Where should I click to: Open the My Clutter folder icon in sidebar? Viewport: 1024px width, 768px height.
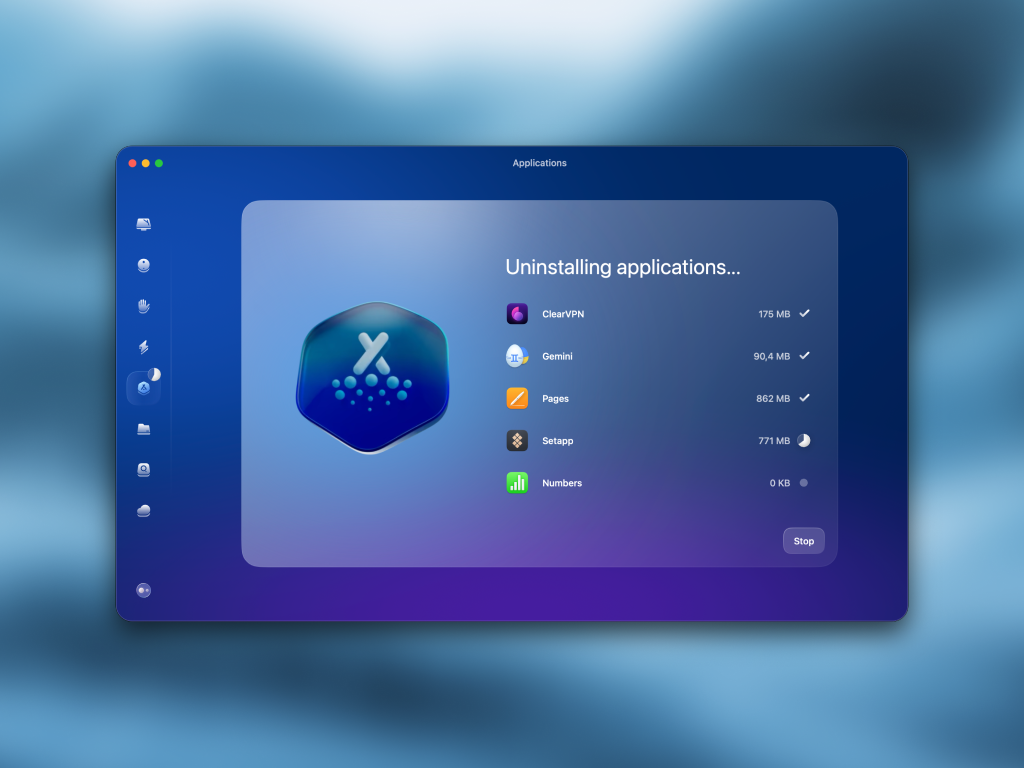pos(143,429)
